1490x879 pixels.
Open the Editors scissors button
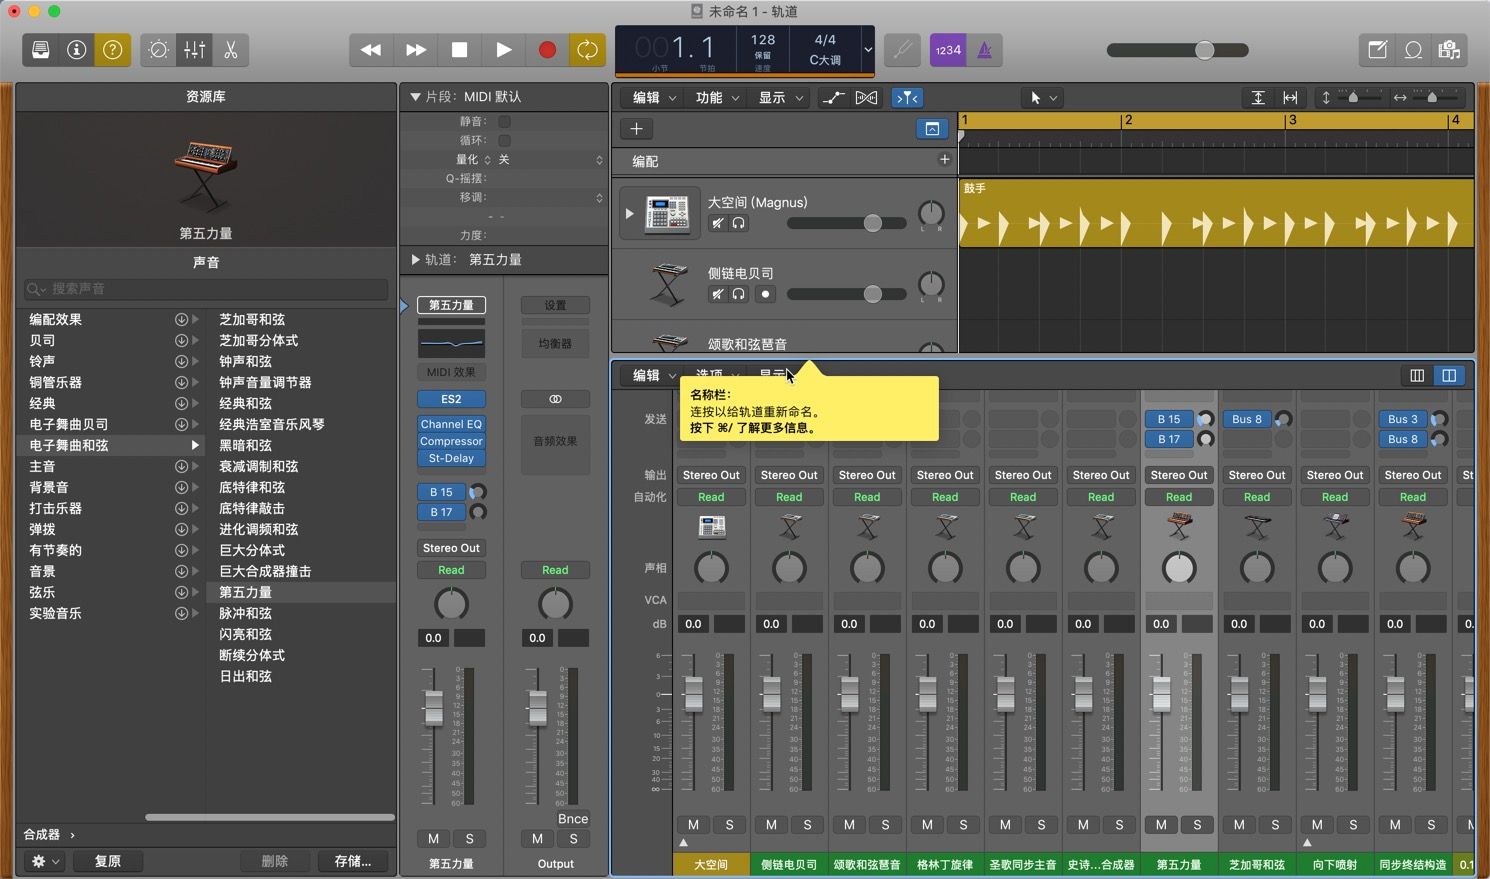230,50
